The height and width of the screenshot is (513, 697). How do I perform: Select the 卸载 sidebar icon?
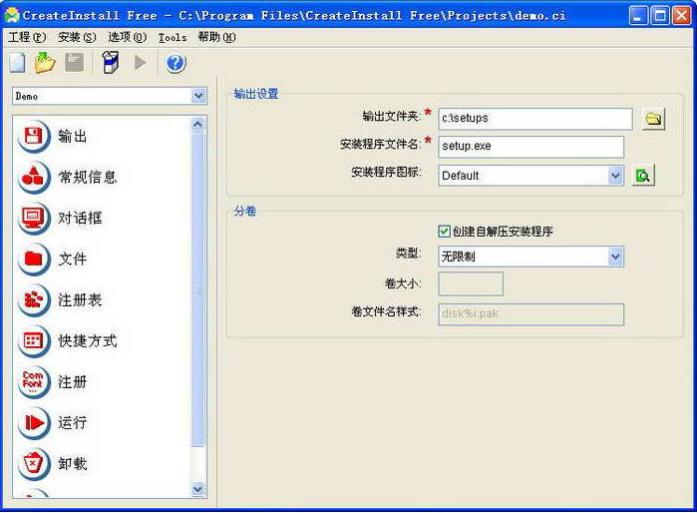34,464
